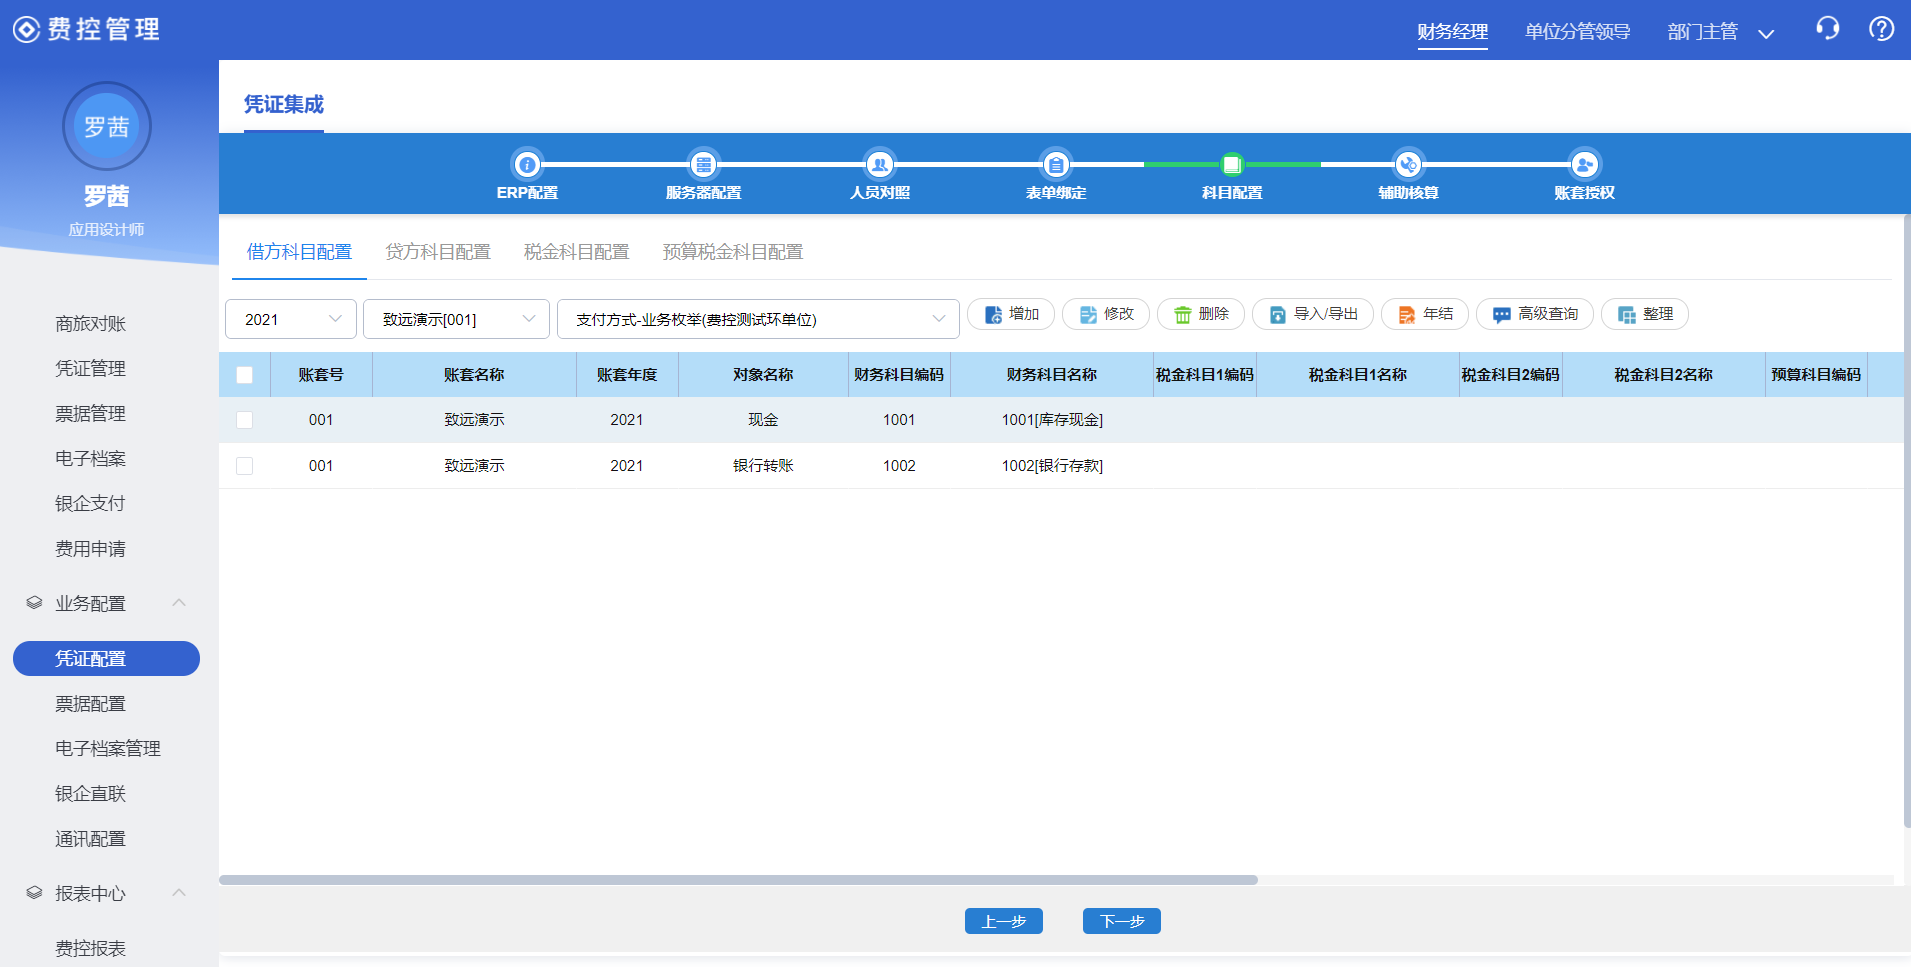Go to the 账套授权 step icon

tap(1584, 164)
